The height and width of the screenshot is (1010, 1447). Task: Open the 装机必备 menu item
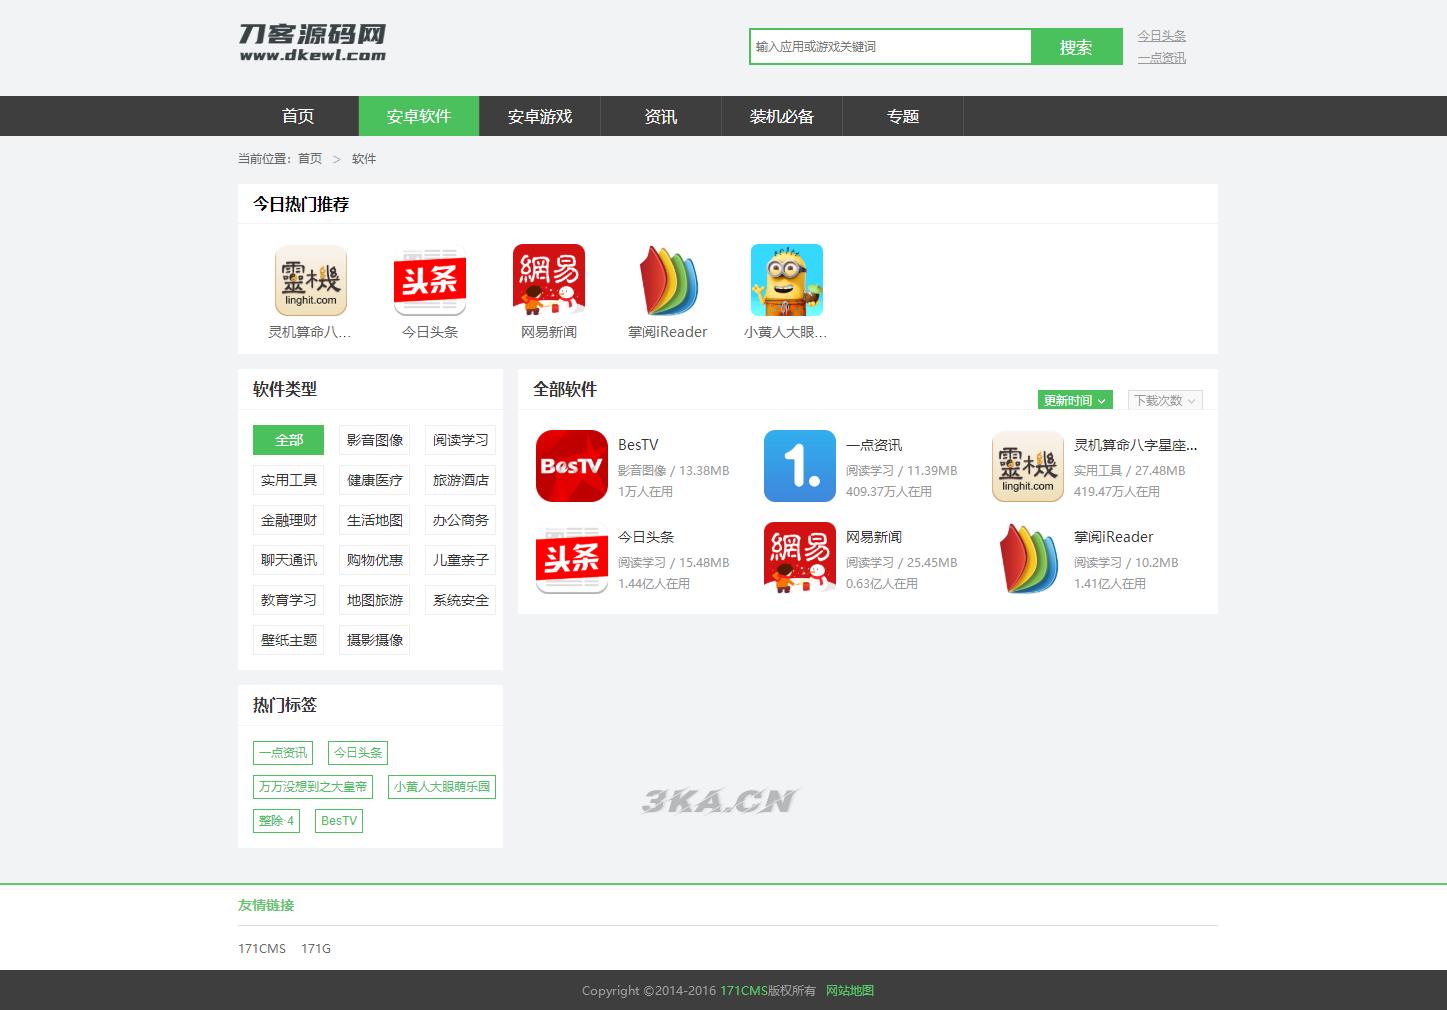[782, 116]
